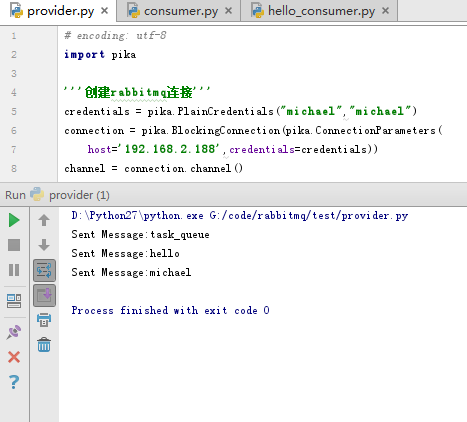This screenshot has height=422, width=467.
Task: Click 'channel = connection.channel()' line
Action: click(154, 168)
